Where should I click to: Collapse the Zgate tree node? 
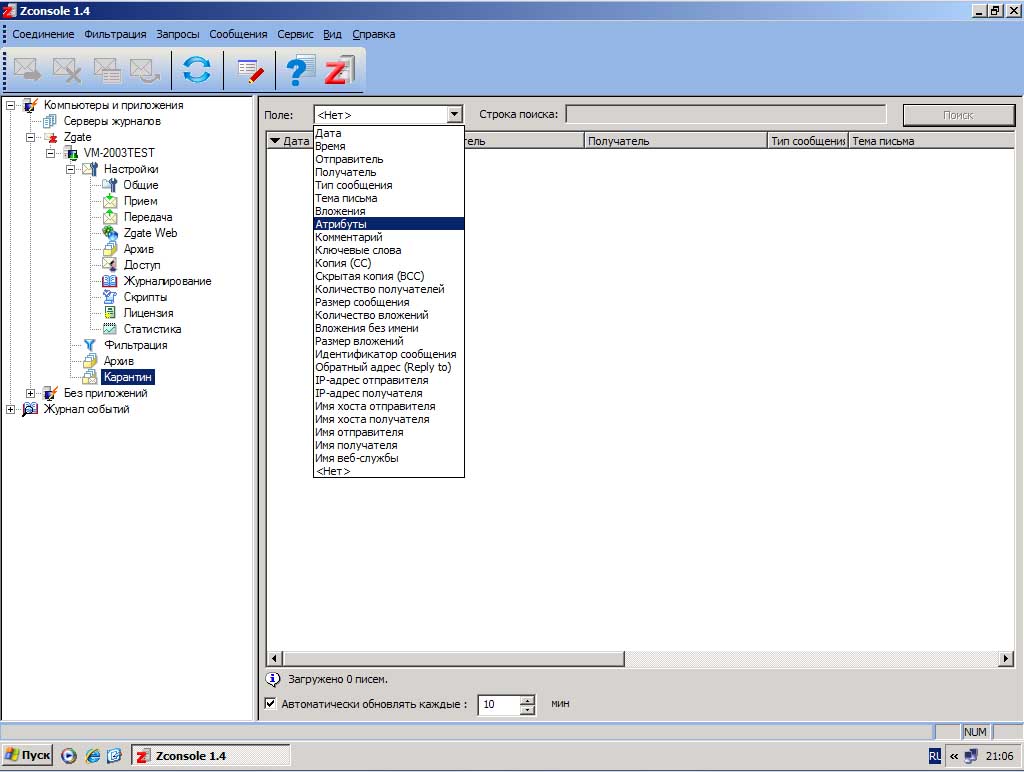pyautogui.click(x=30, y=137)
